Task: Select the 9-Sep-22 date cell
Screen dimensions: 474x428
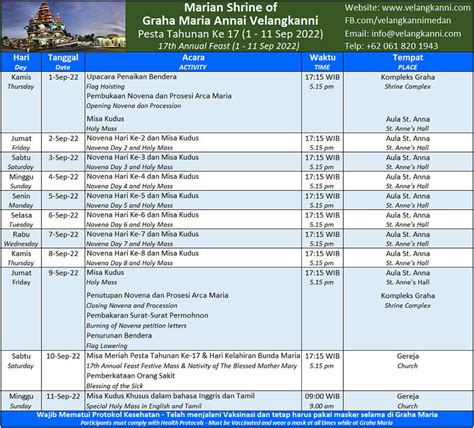Action: click(63, 273)
